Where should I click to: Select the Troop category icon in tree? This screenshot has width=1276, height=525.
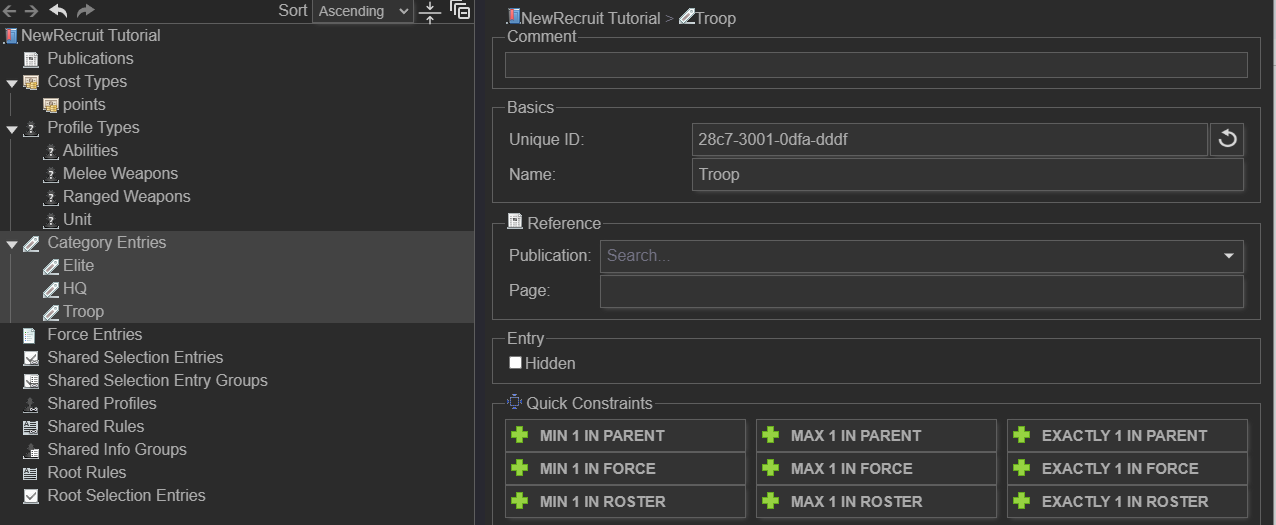coord(51,312)
